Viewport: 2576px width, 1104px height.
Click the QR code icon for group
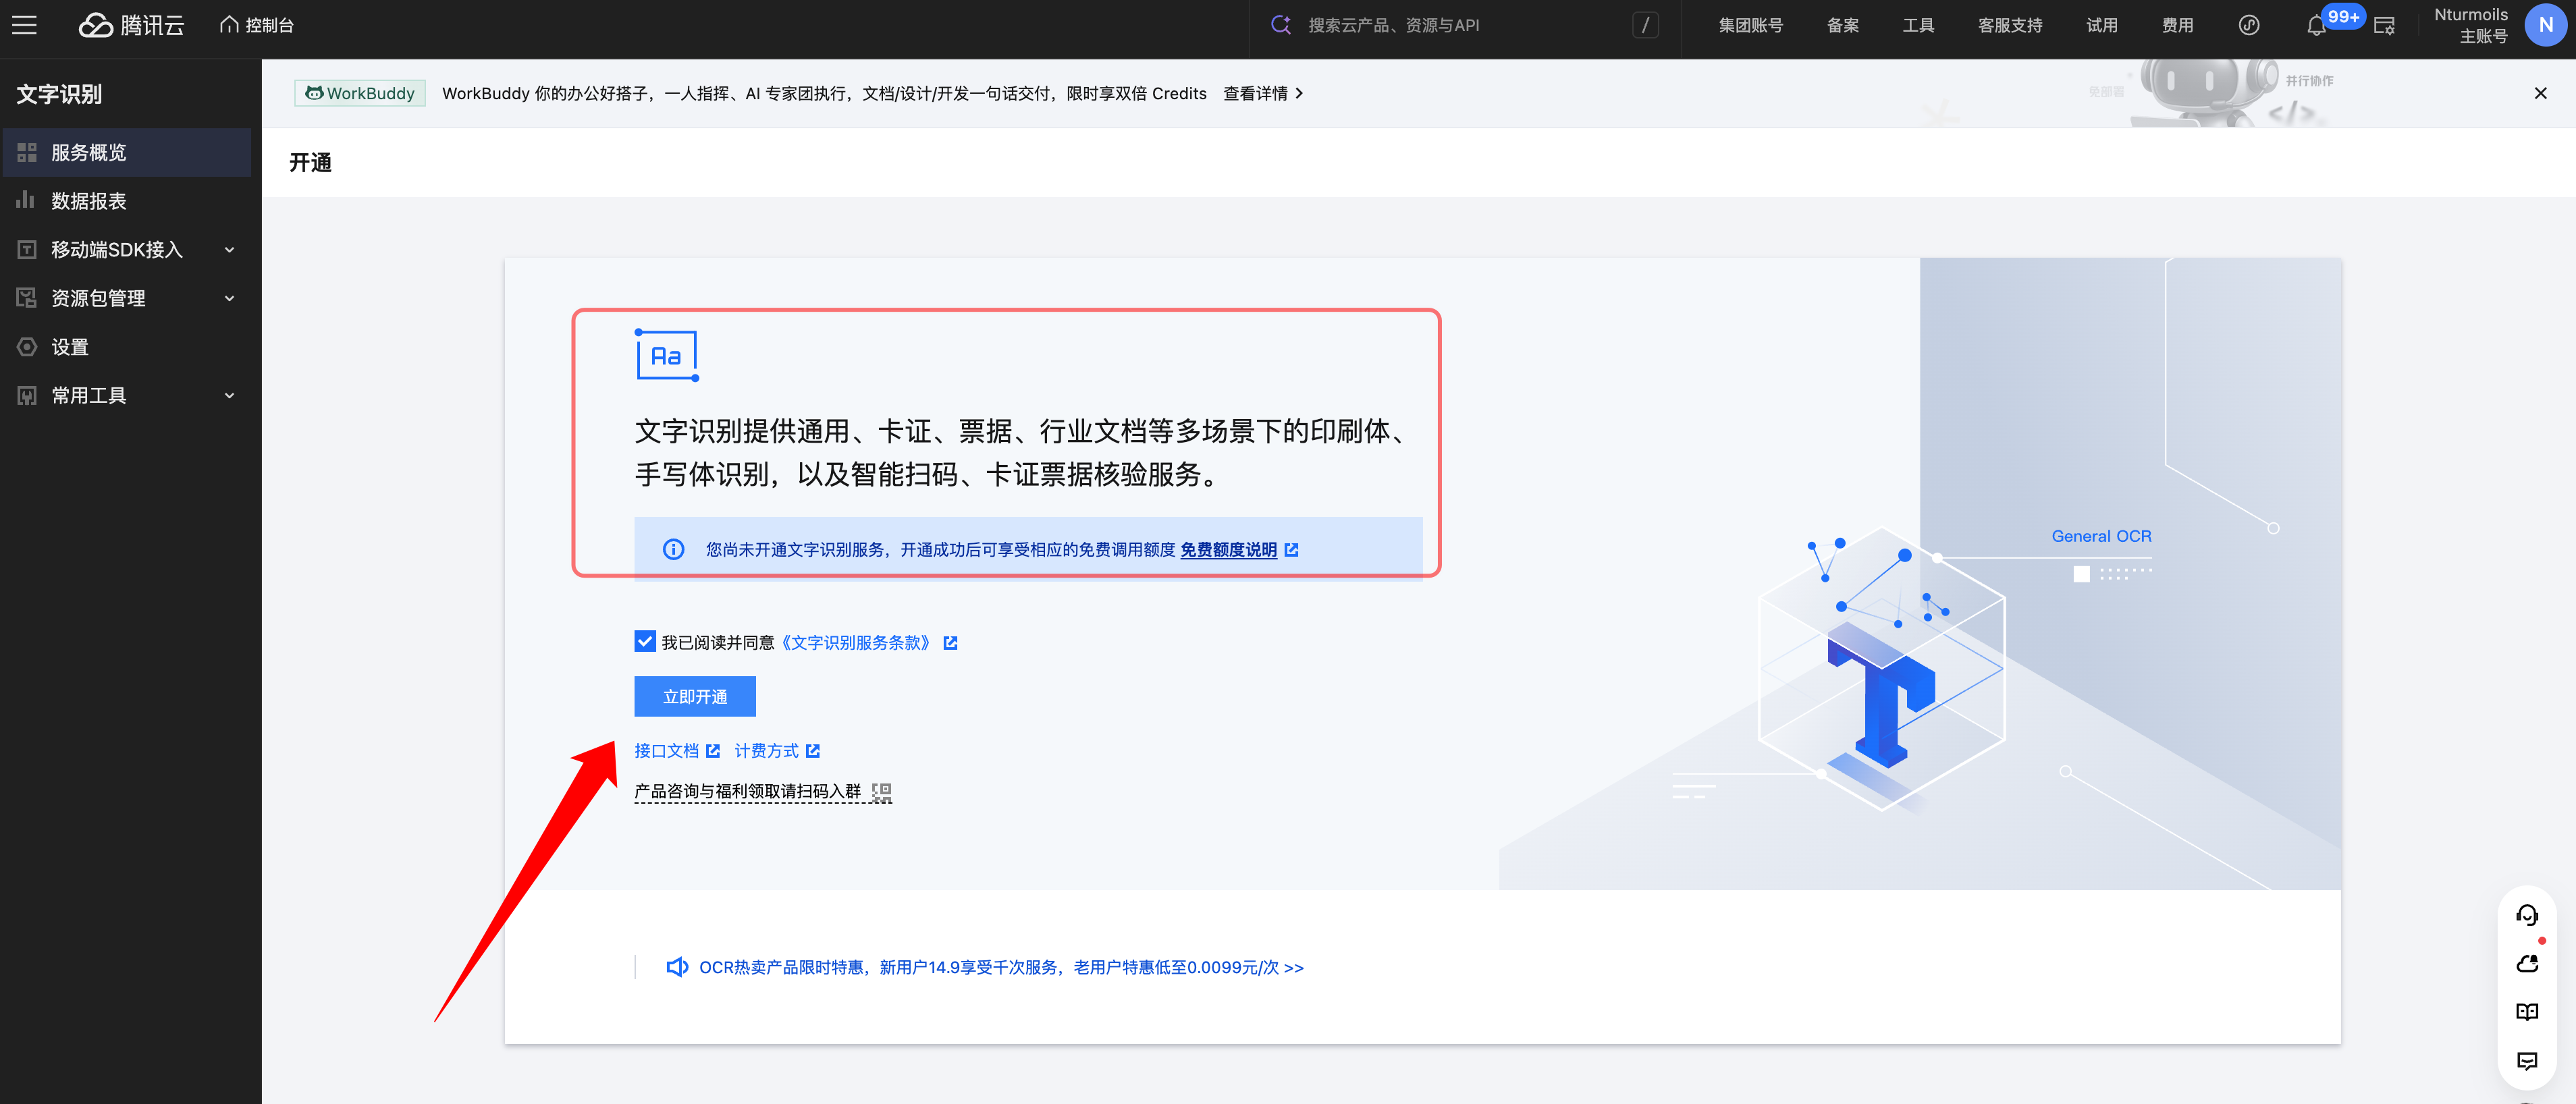coord(881,792)
